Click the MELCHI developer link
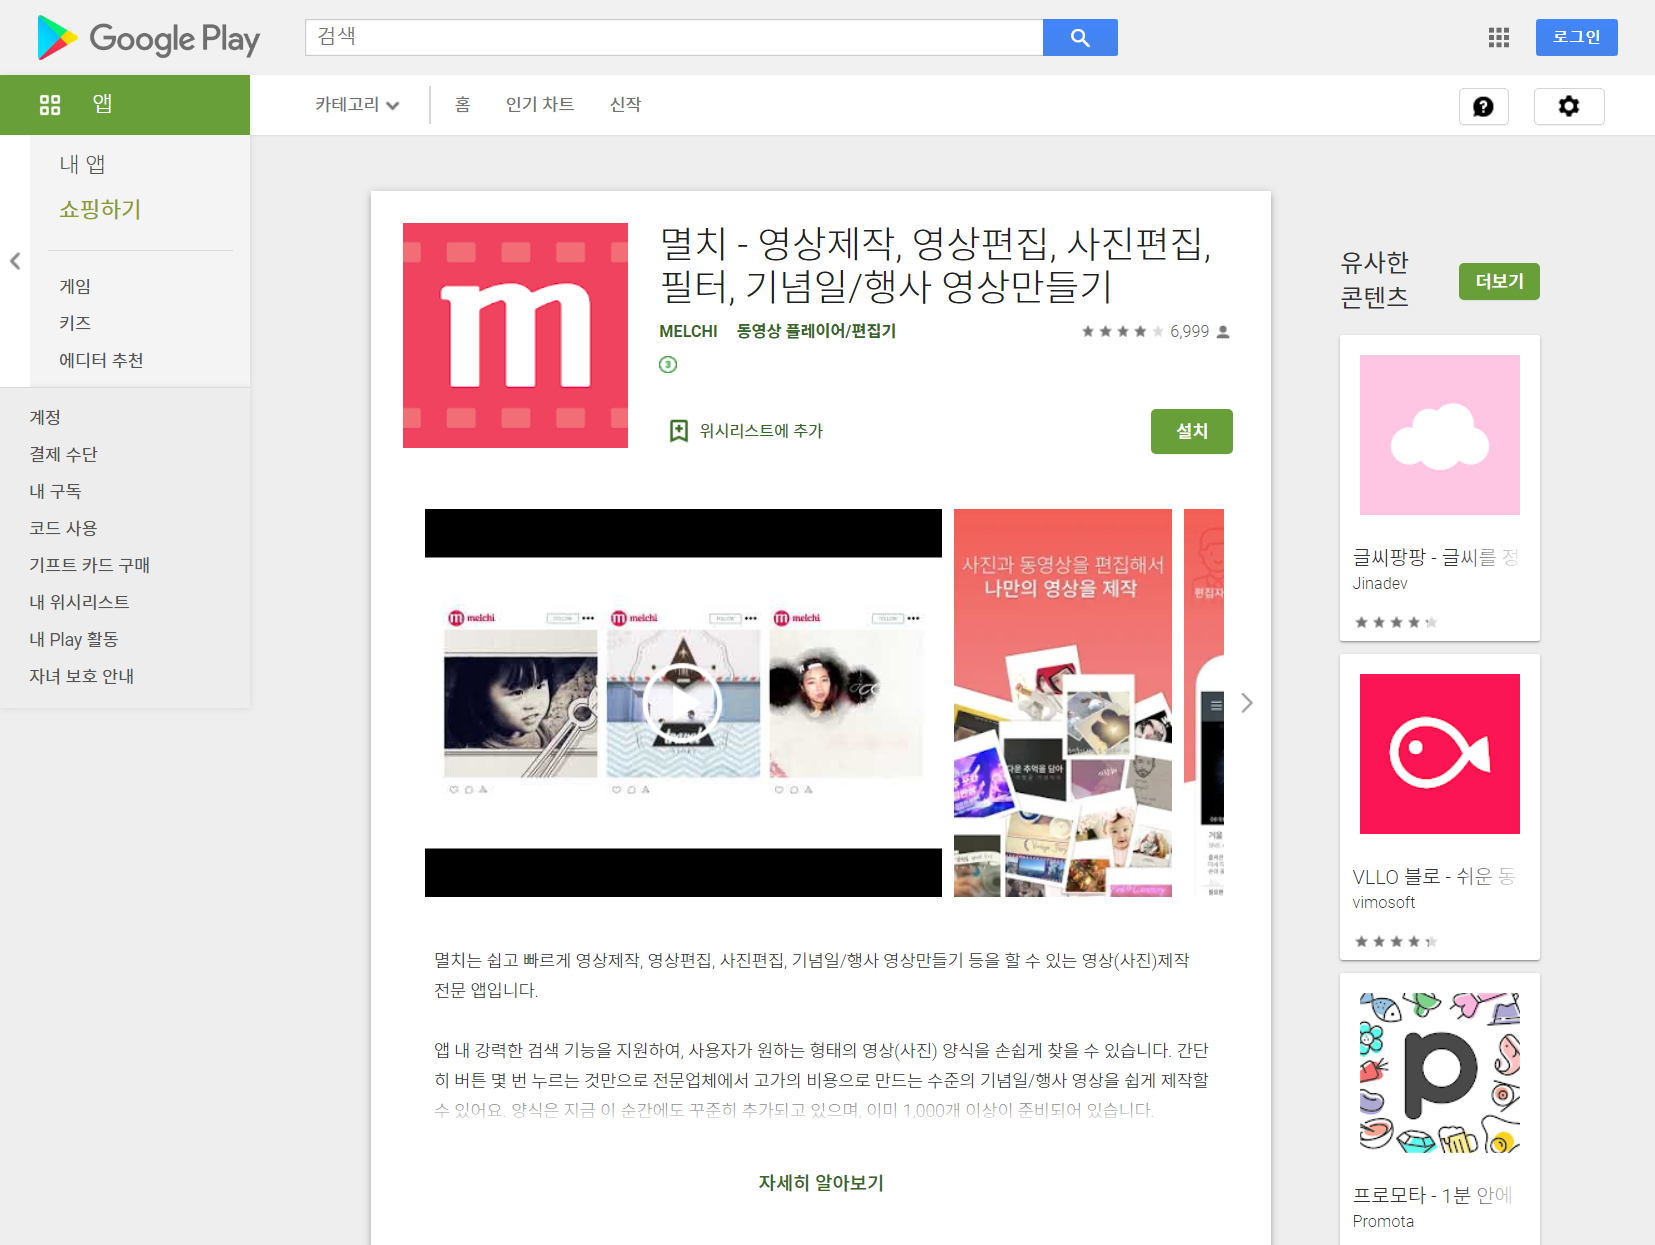The image size is (1655, 1245). (x=688, y=331)
